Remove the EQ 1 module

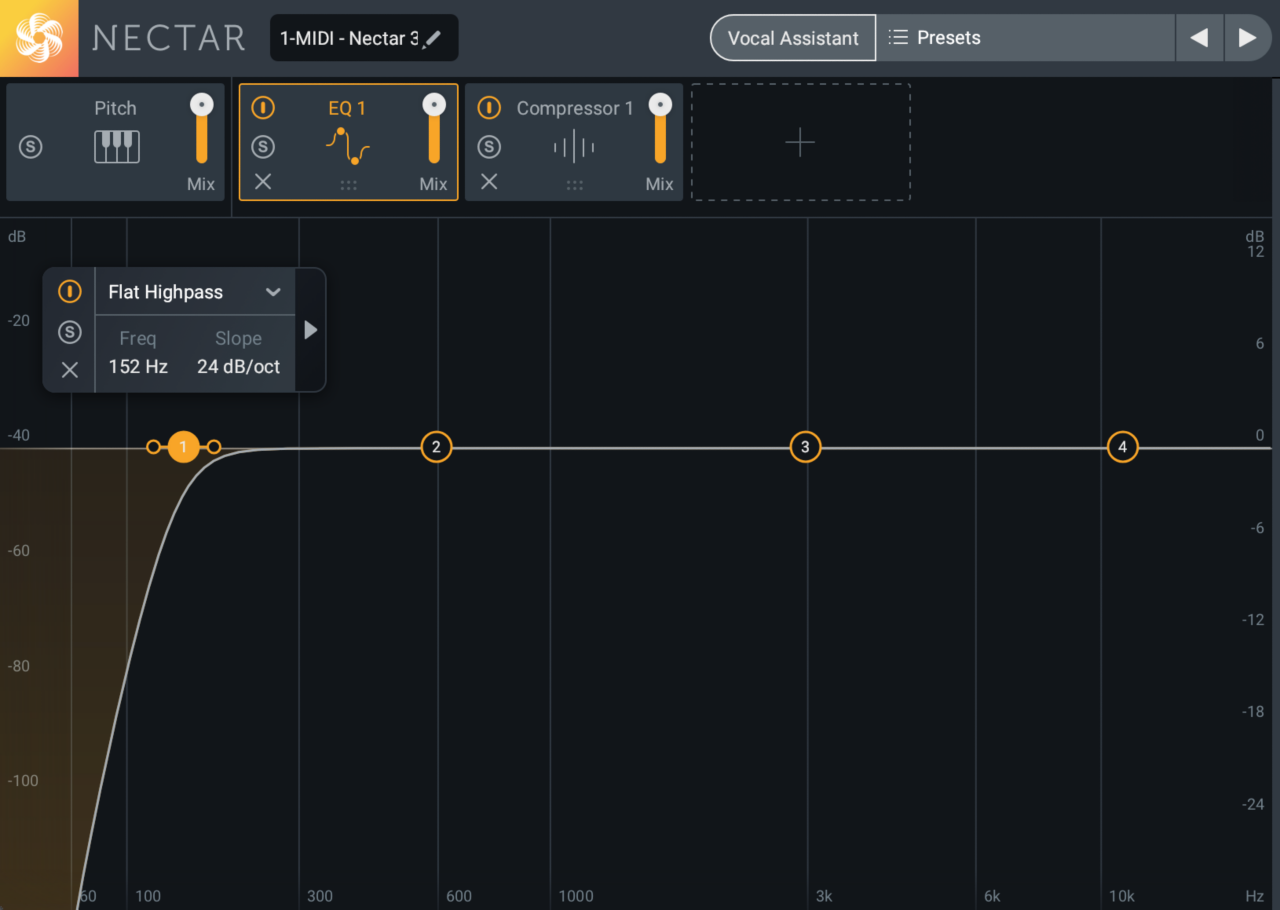263,182
